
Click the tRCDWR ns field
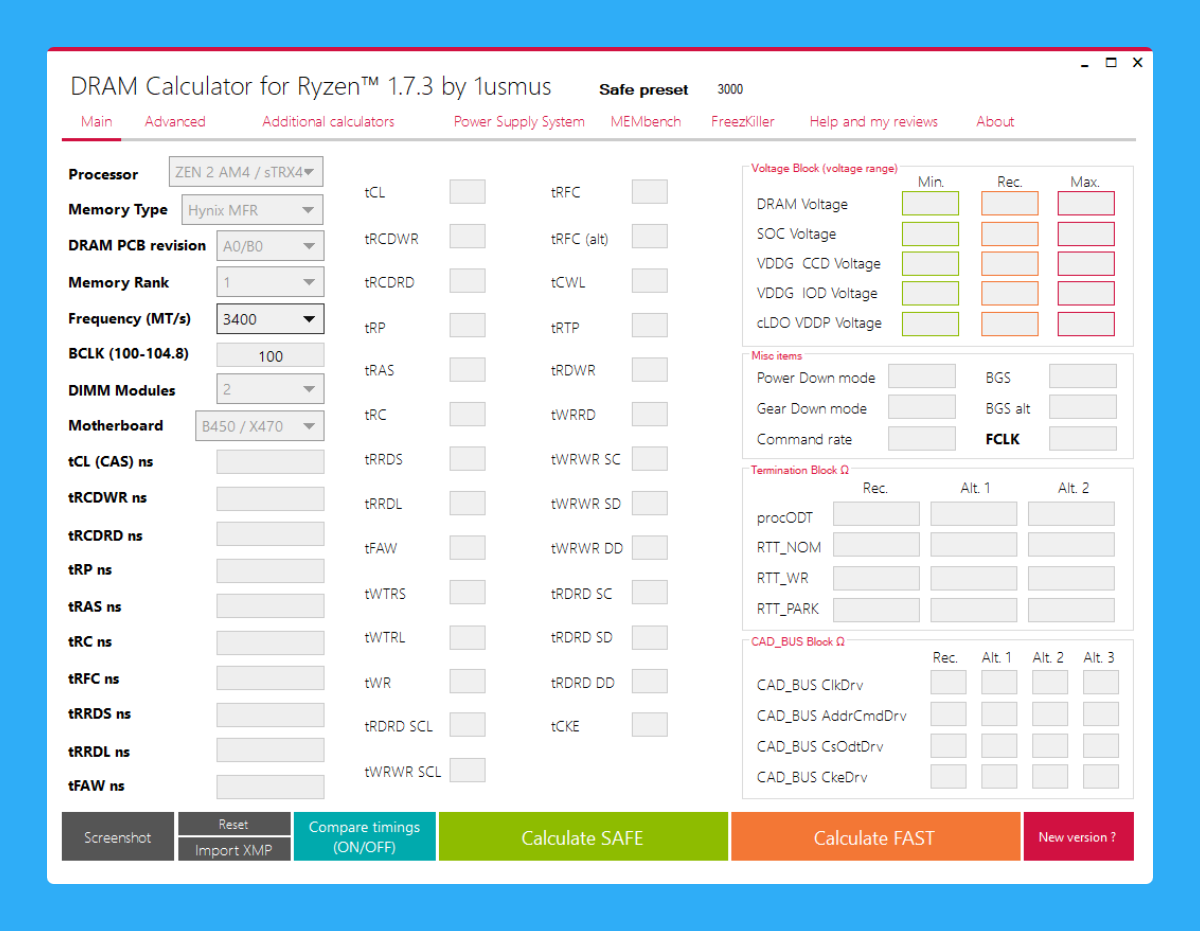pyautogui.click(x=270, y=498)
